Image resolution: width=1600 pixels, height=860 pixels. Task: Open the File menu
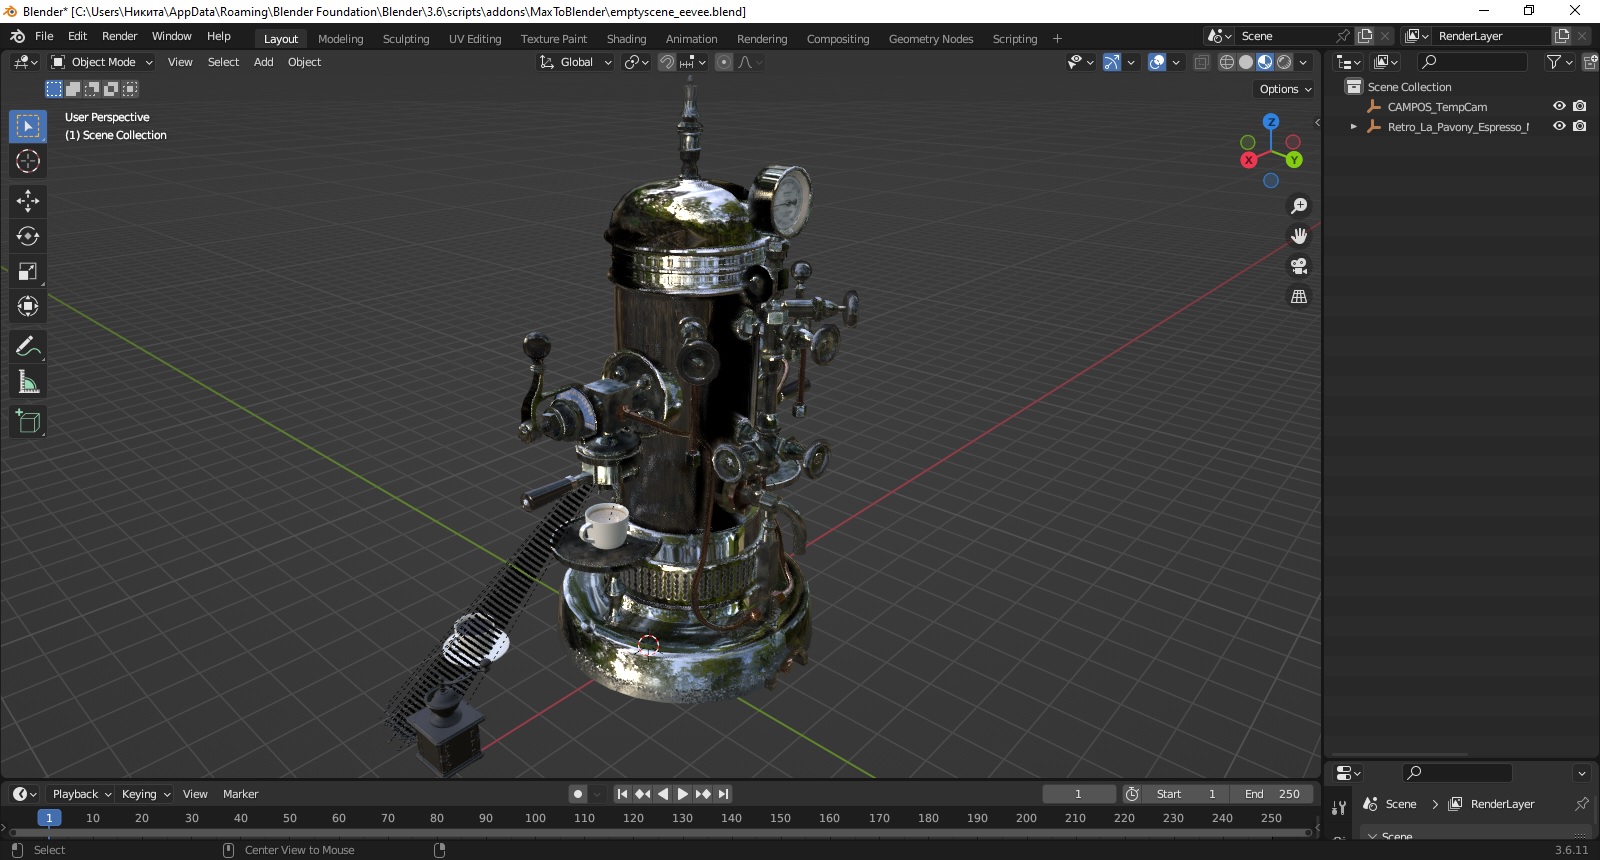(x=44, y=36)
